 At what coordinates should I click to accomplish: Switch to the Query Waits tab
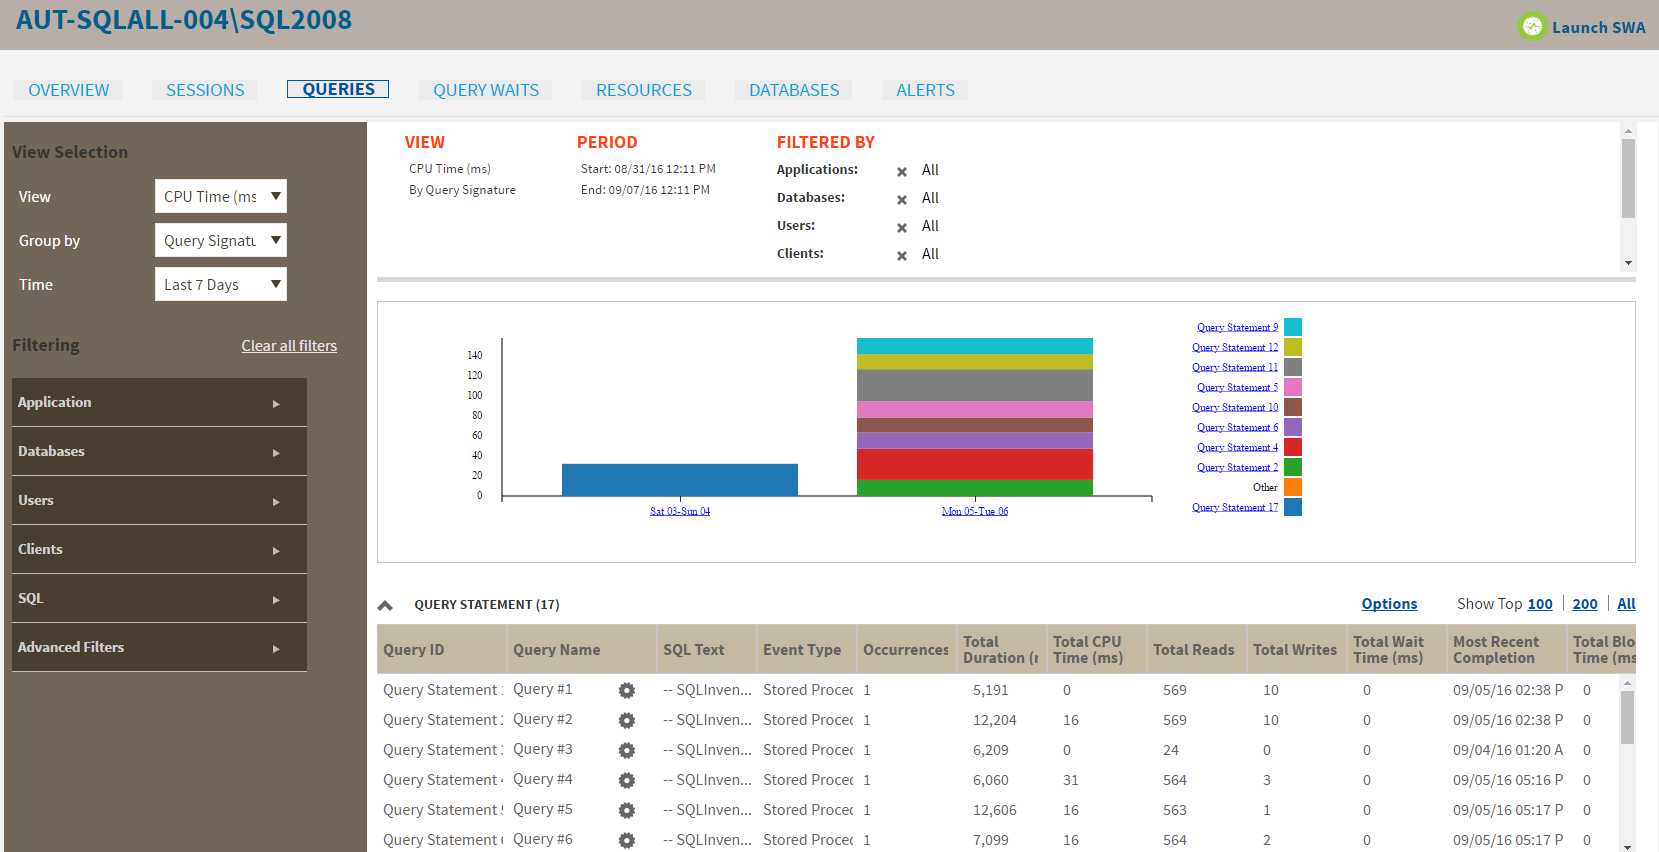tap(486, 90)
